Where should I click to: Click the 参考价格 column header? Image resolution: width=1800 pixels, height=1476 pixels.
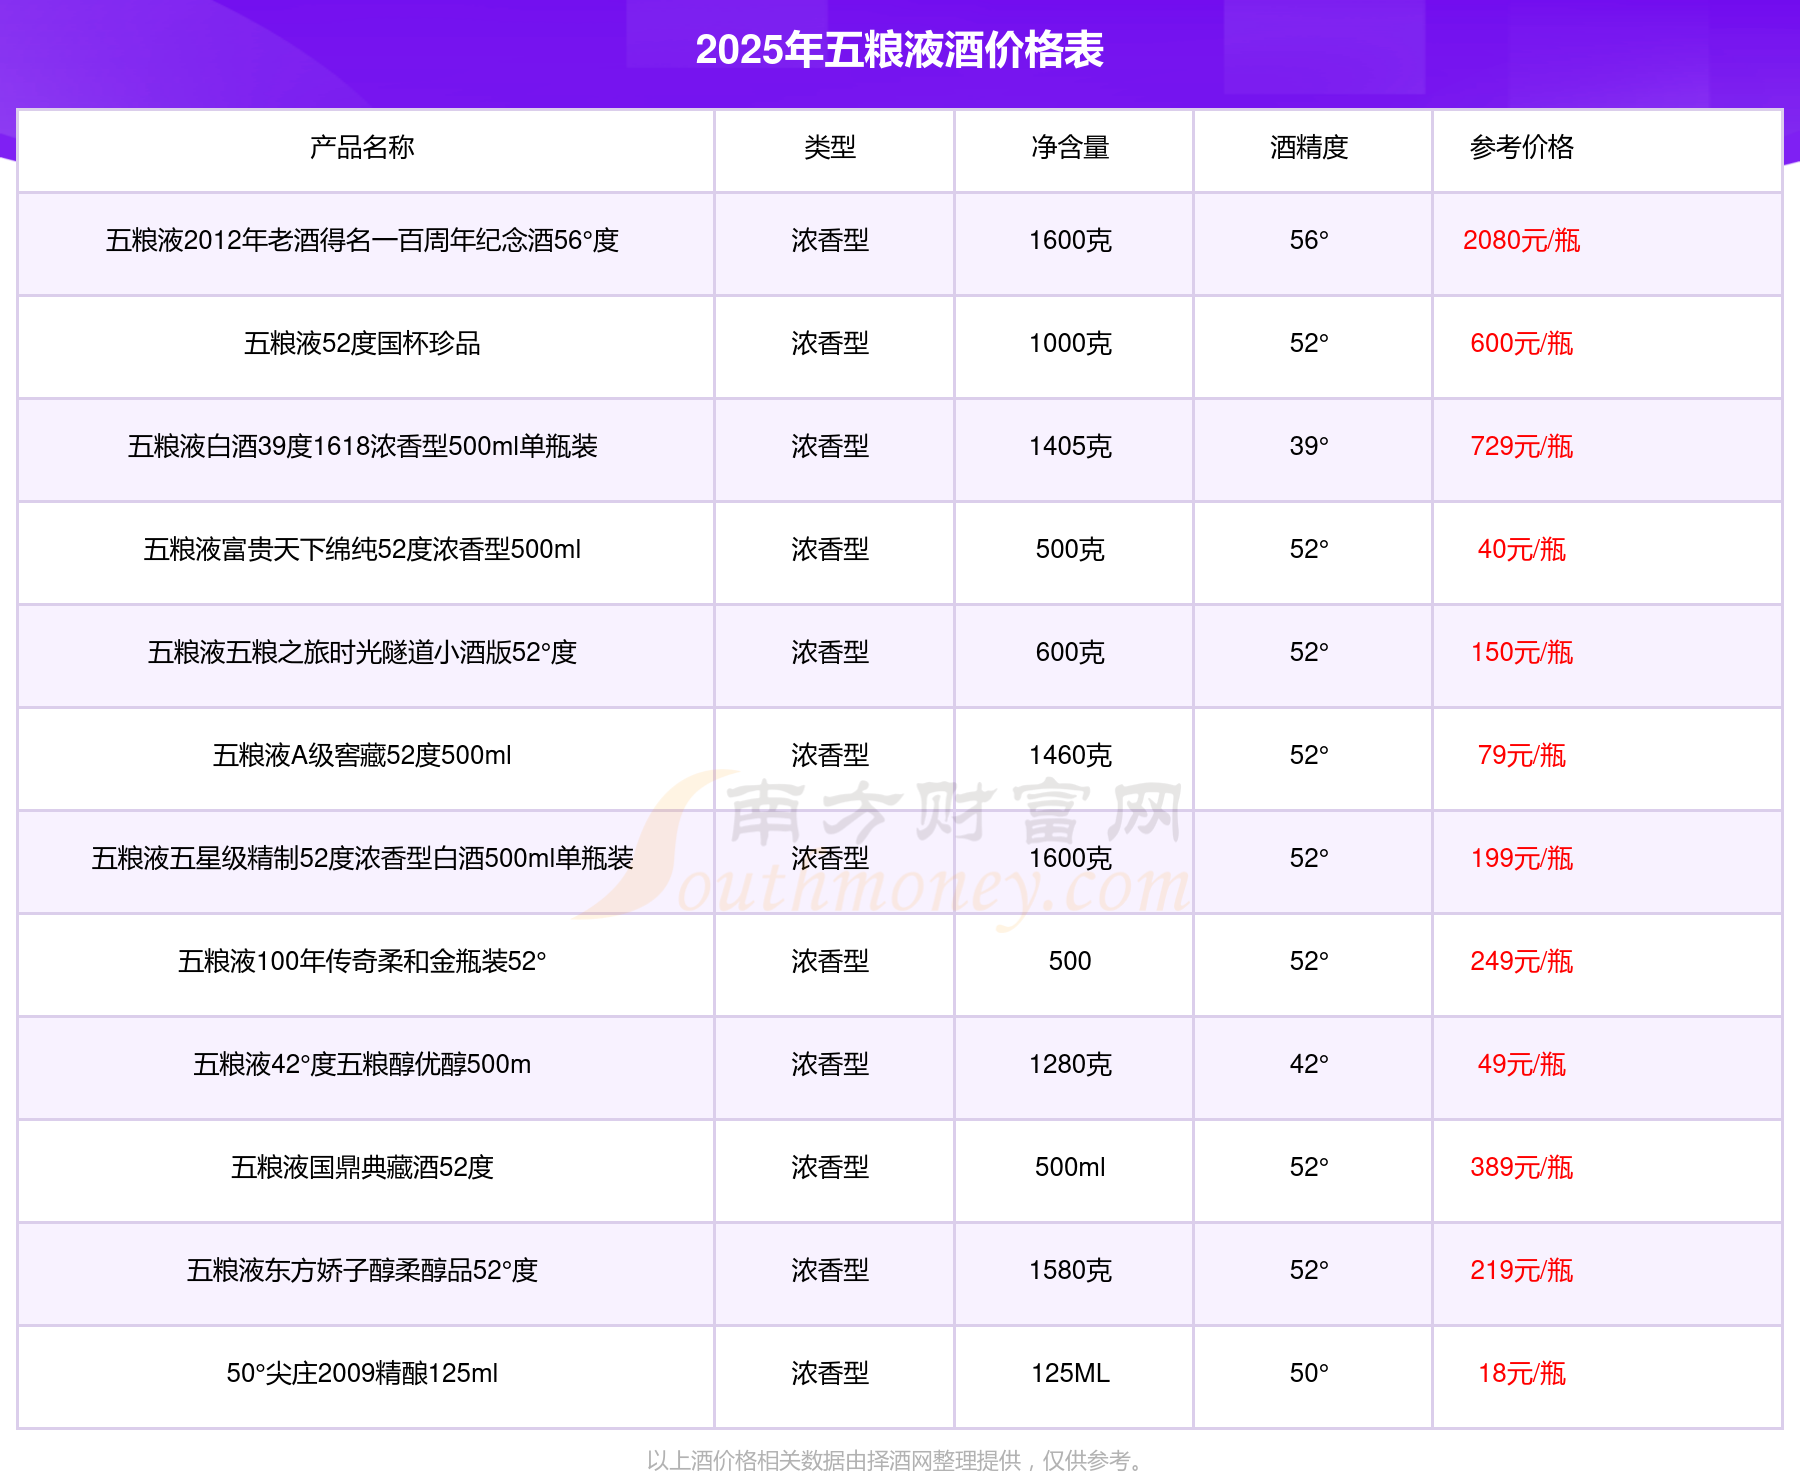[x=1521, y=148]
